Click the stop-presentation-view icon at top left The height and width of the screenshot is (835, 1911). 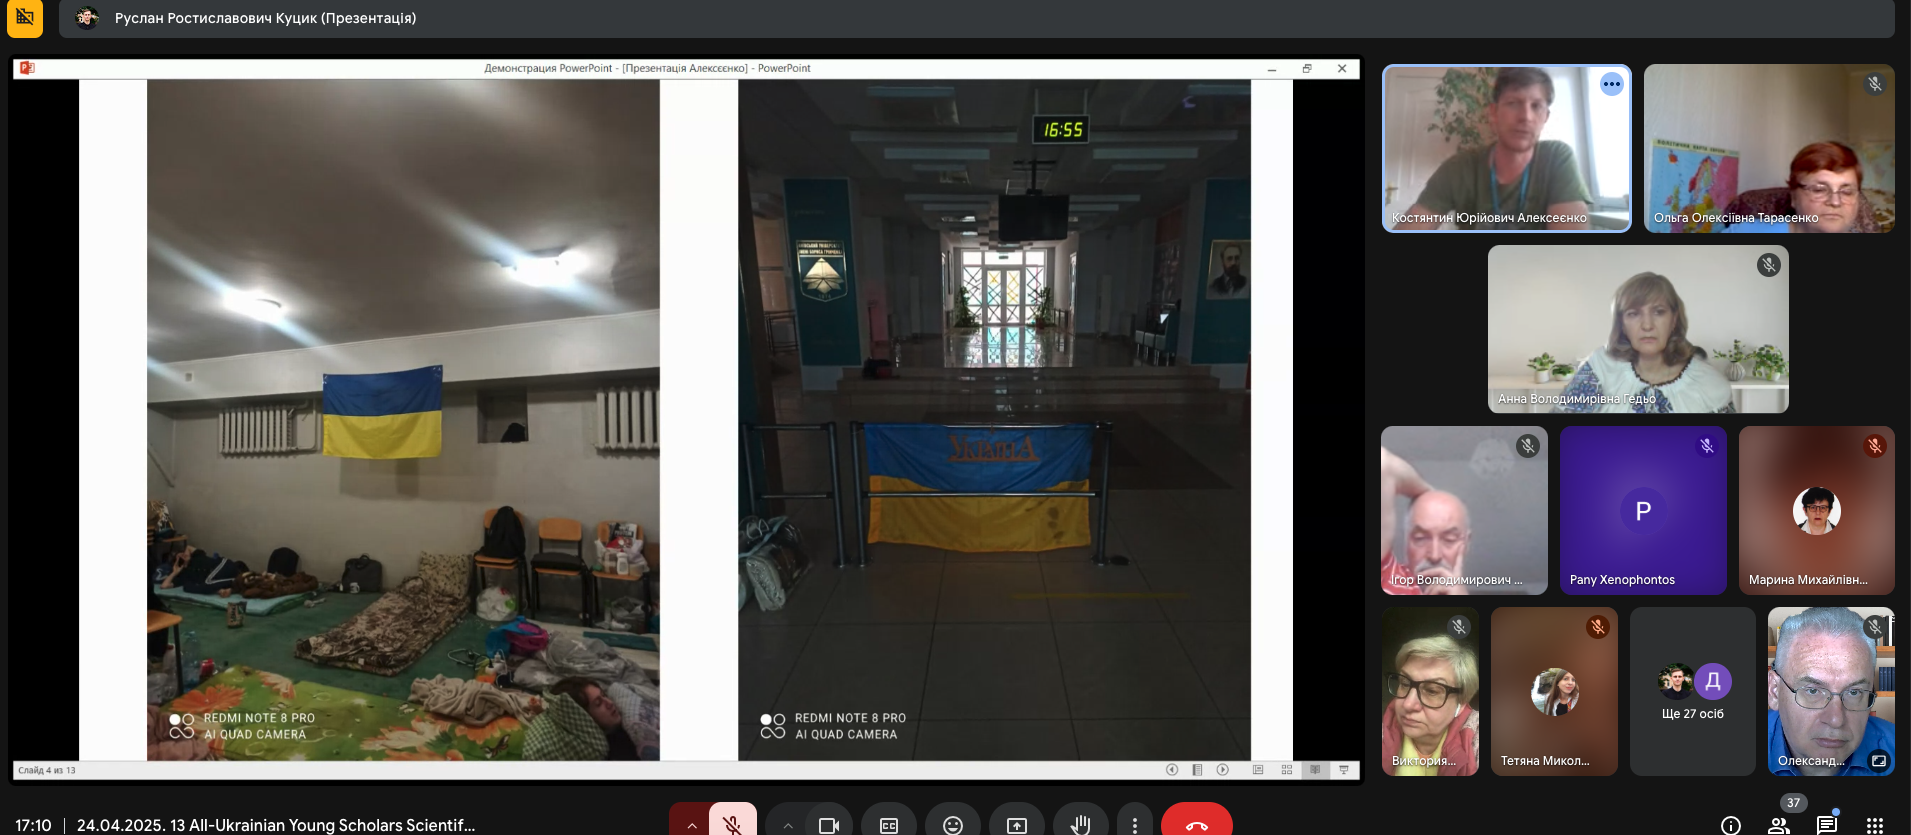point(25,17)
